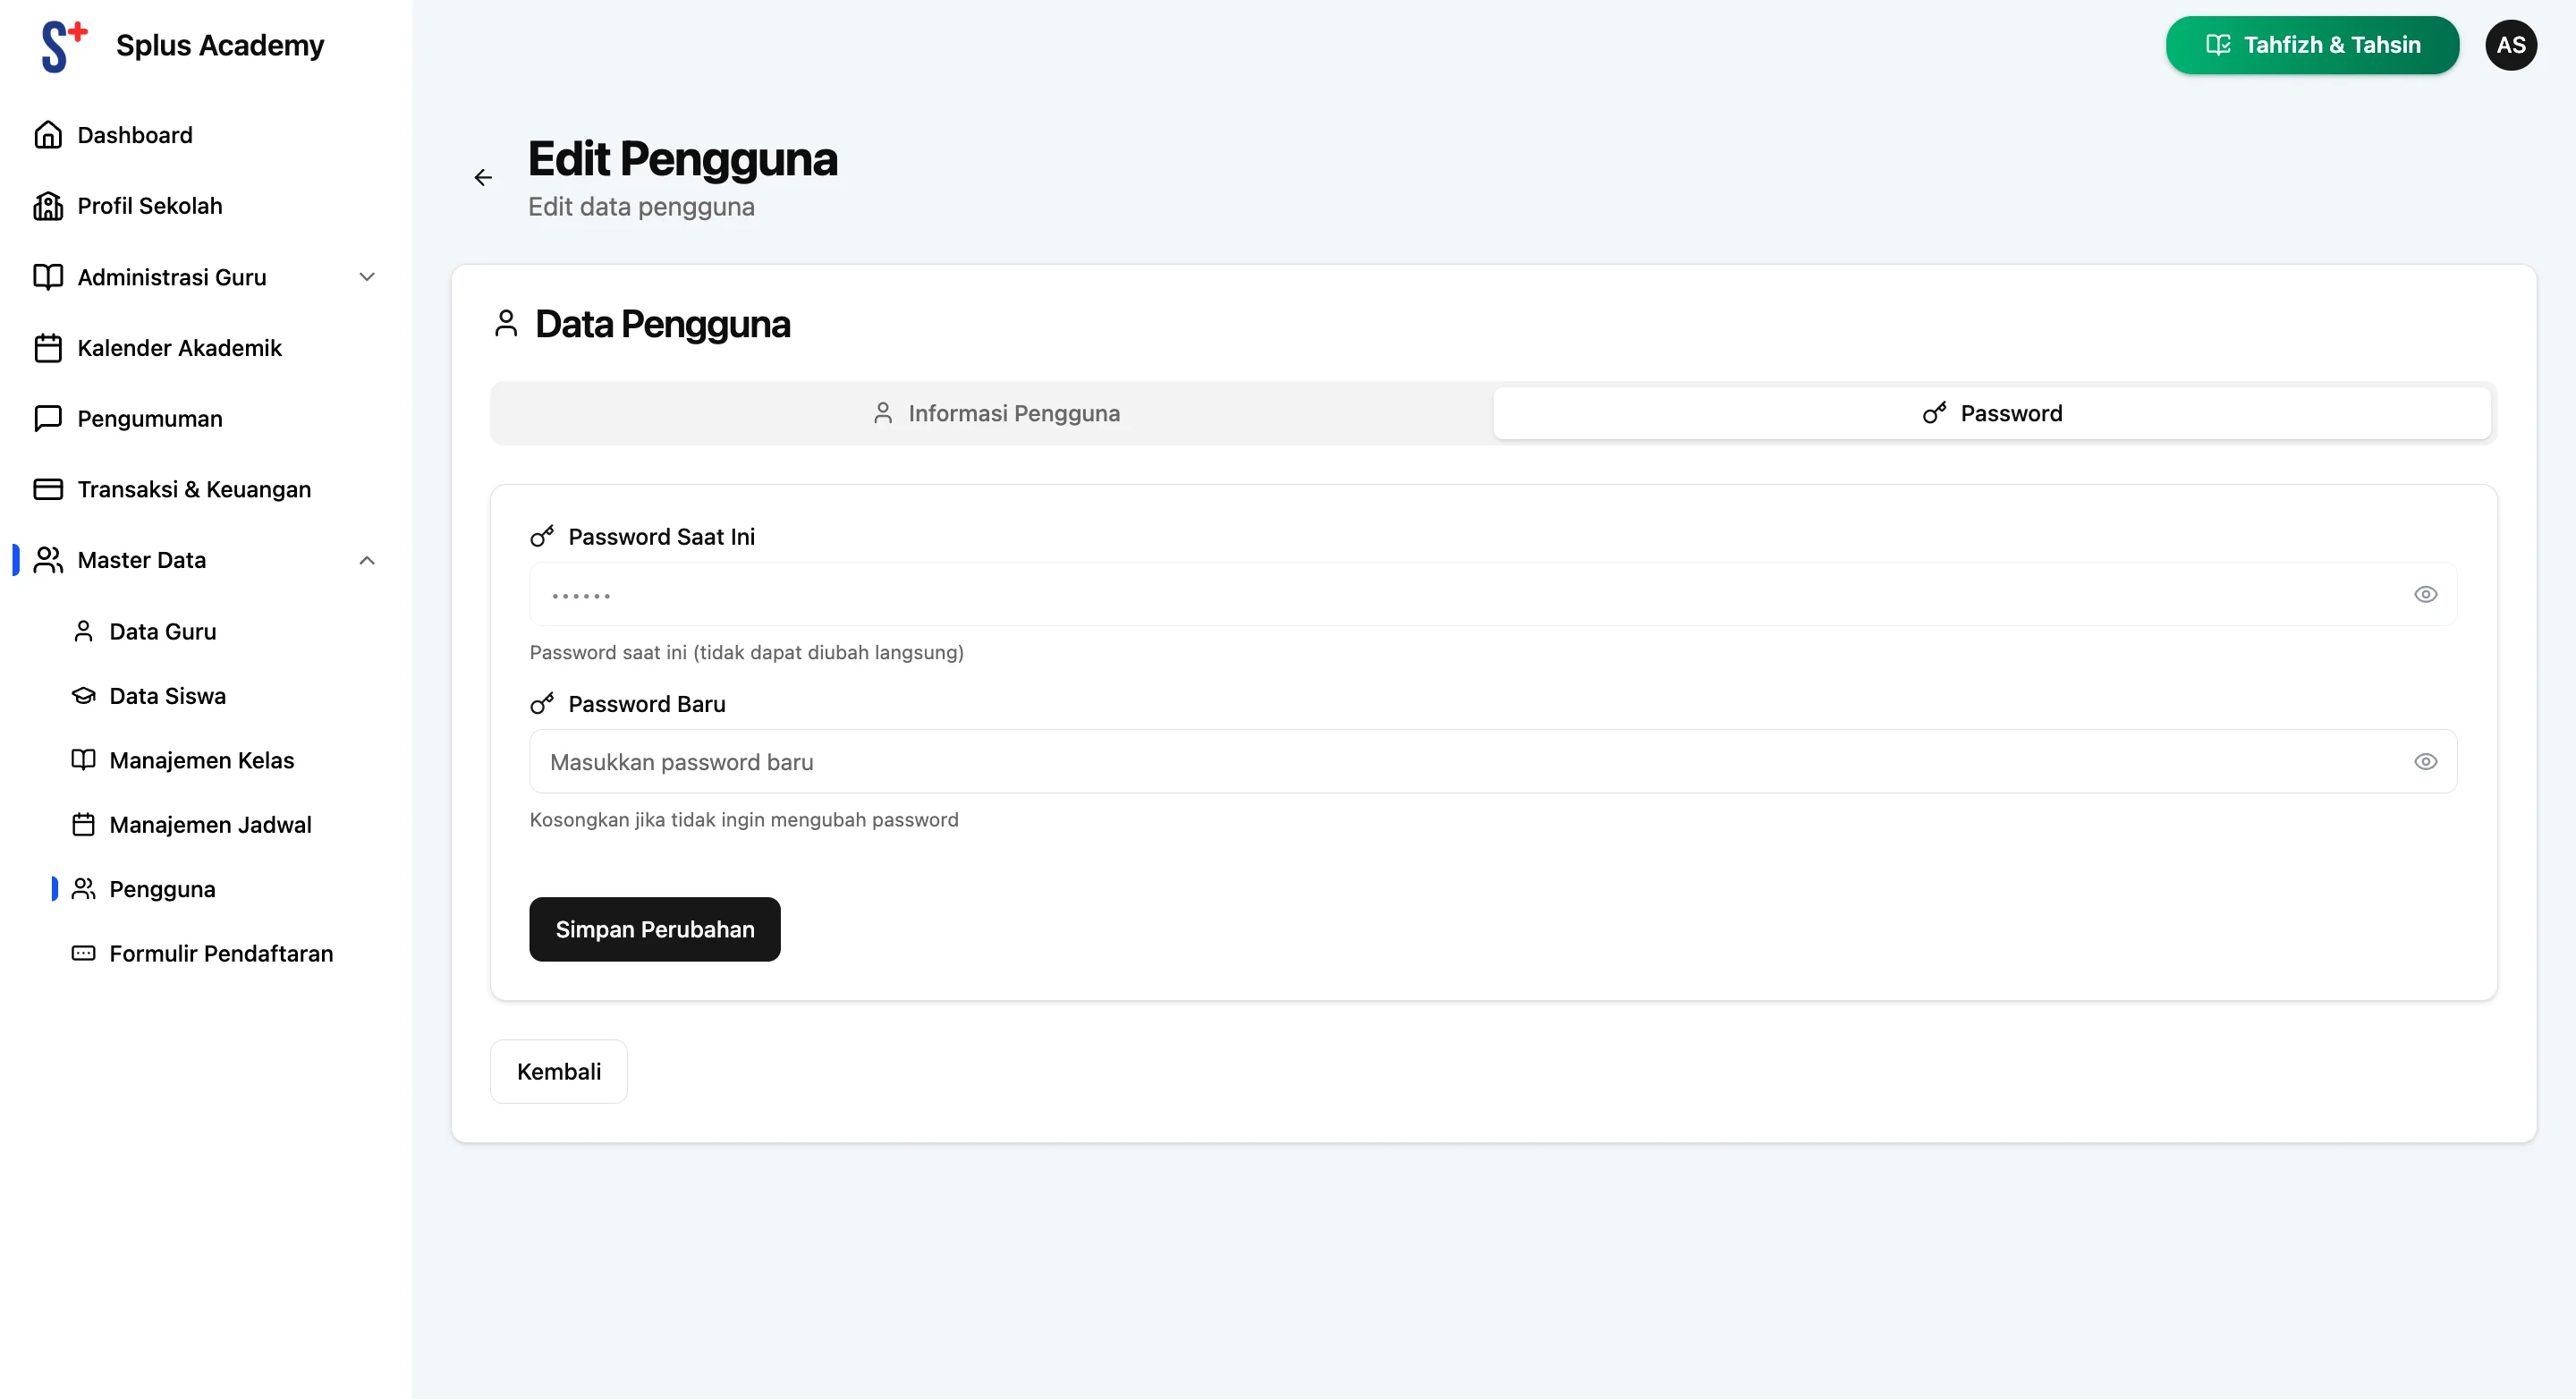
Task: Toggle Pengguna selection in sidebar
Action: pyautogui.click(x=162, y=888)
